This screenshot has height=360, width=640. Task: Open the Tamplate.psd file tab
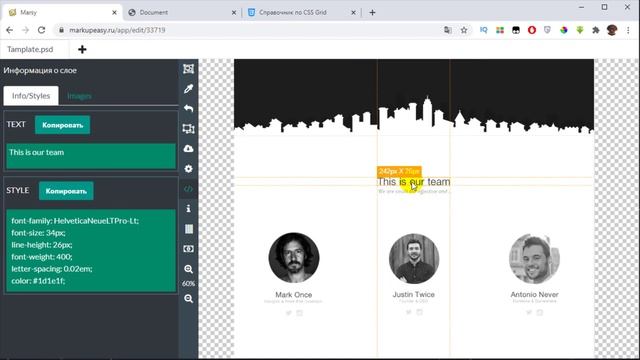(x=30, y=49)
